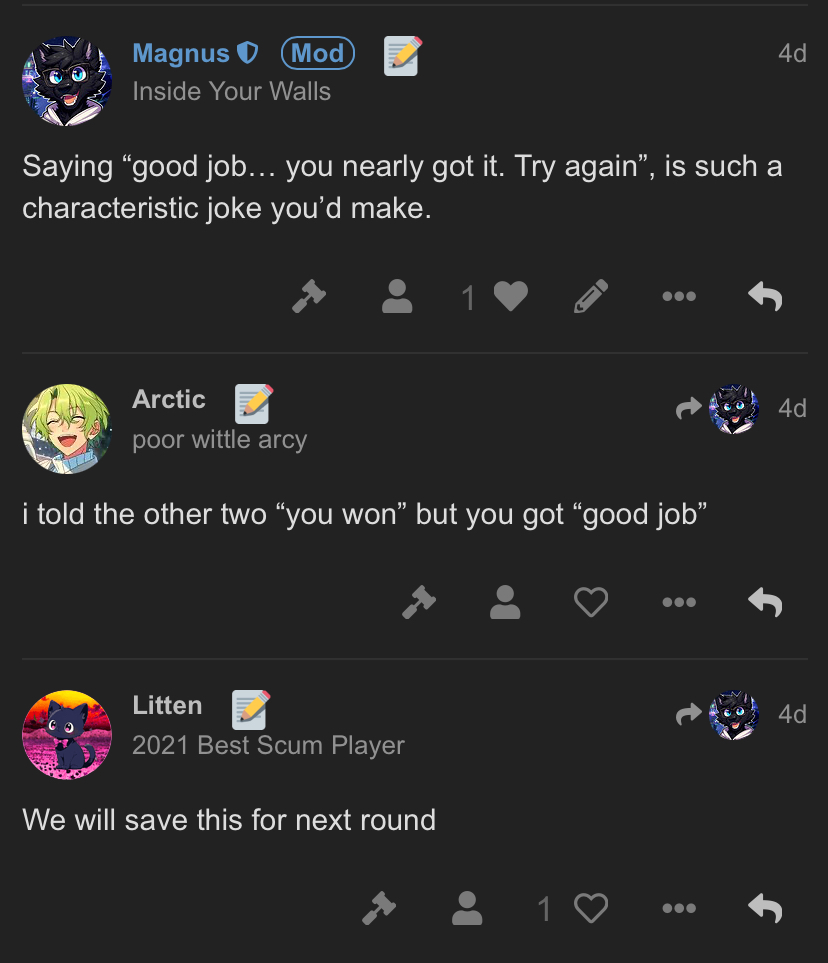
Task: Expand more actions on Litten's post
Action: tap(679, 908)
